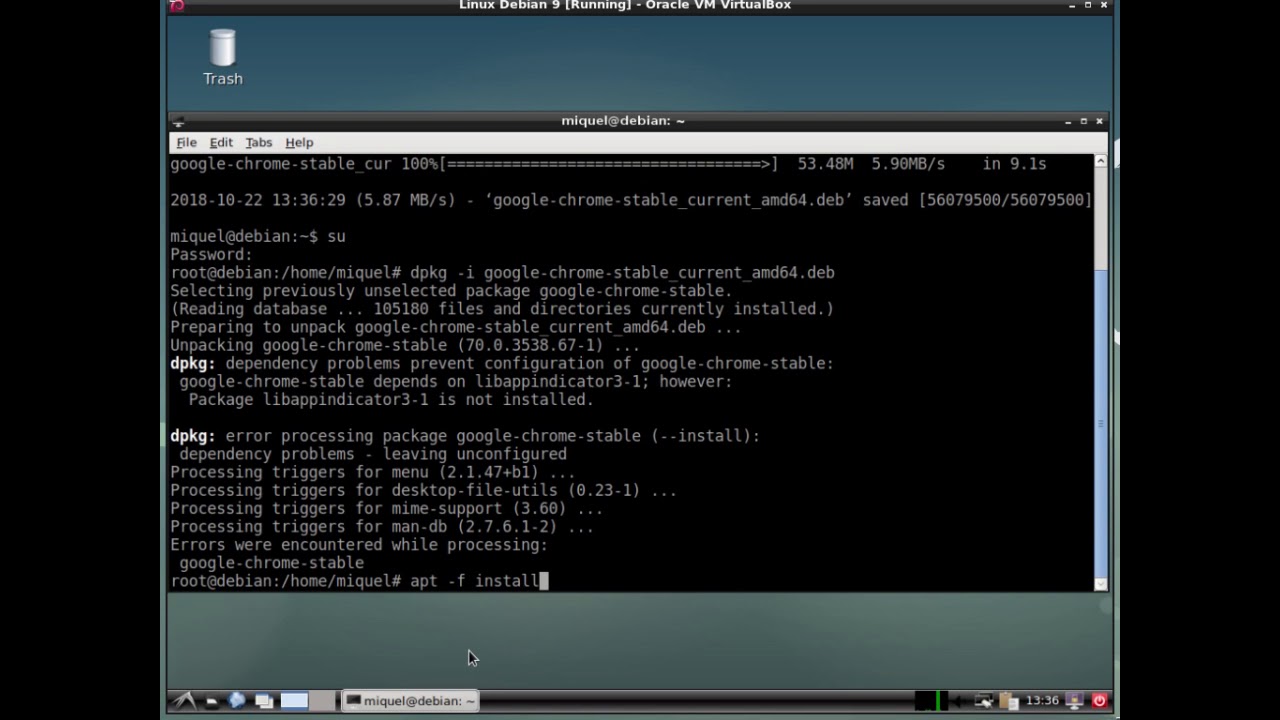Open the Edit menu in the terminal
This screenshot has height=720, width=1280.
(221, 142)
